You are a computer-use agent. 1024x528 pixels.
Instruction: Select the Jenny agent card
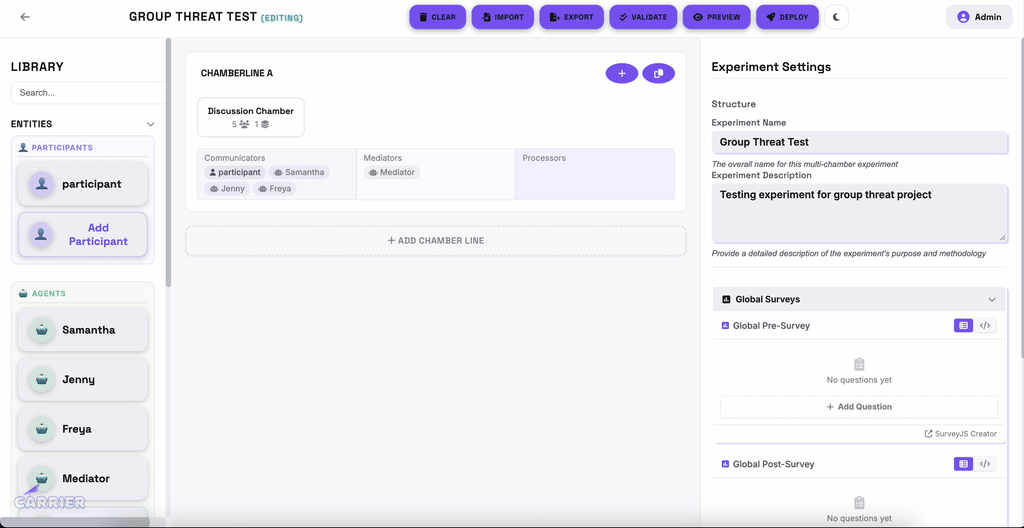(x=83, y=379)
